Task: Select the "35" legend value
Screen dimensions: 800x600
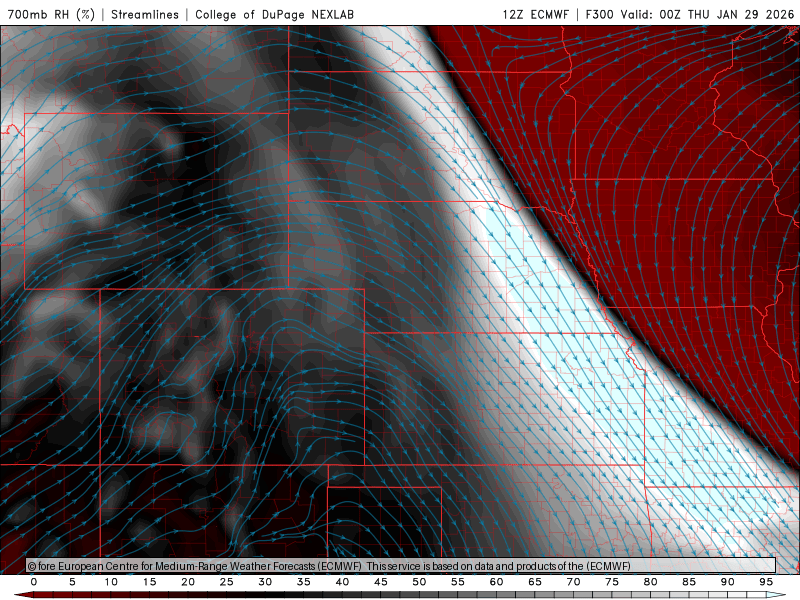Action: tap(304, 582)
